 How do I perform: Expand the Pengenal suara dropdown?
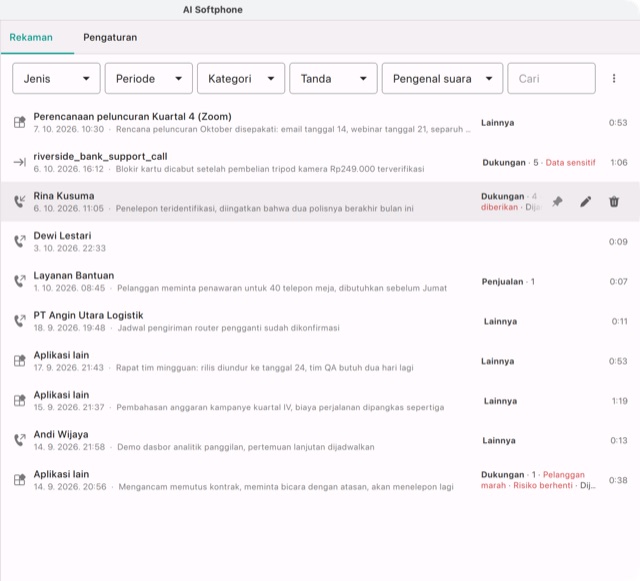[442, 78]
